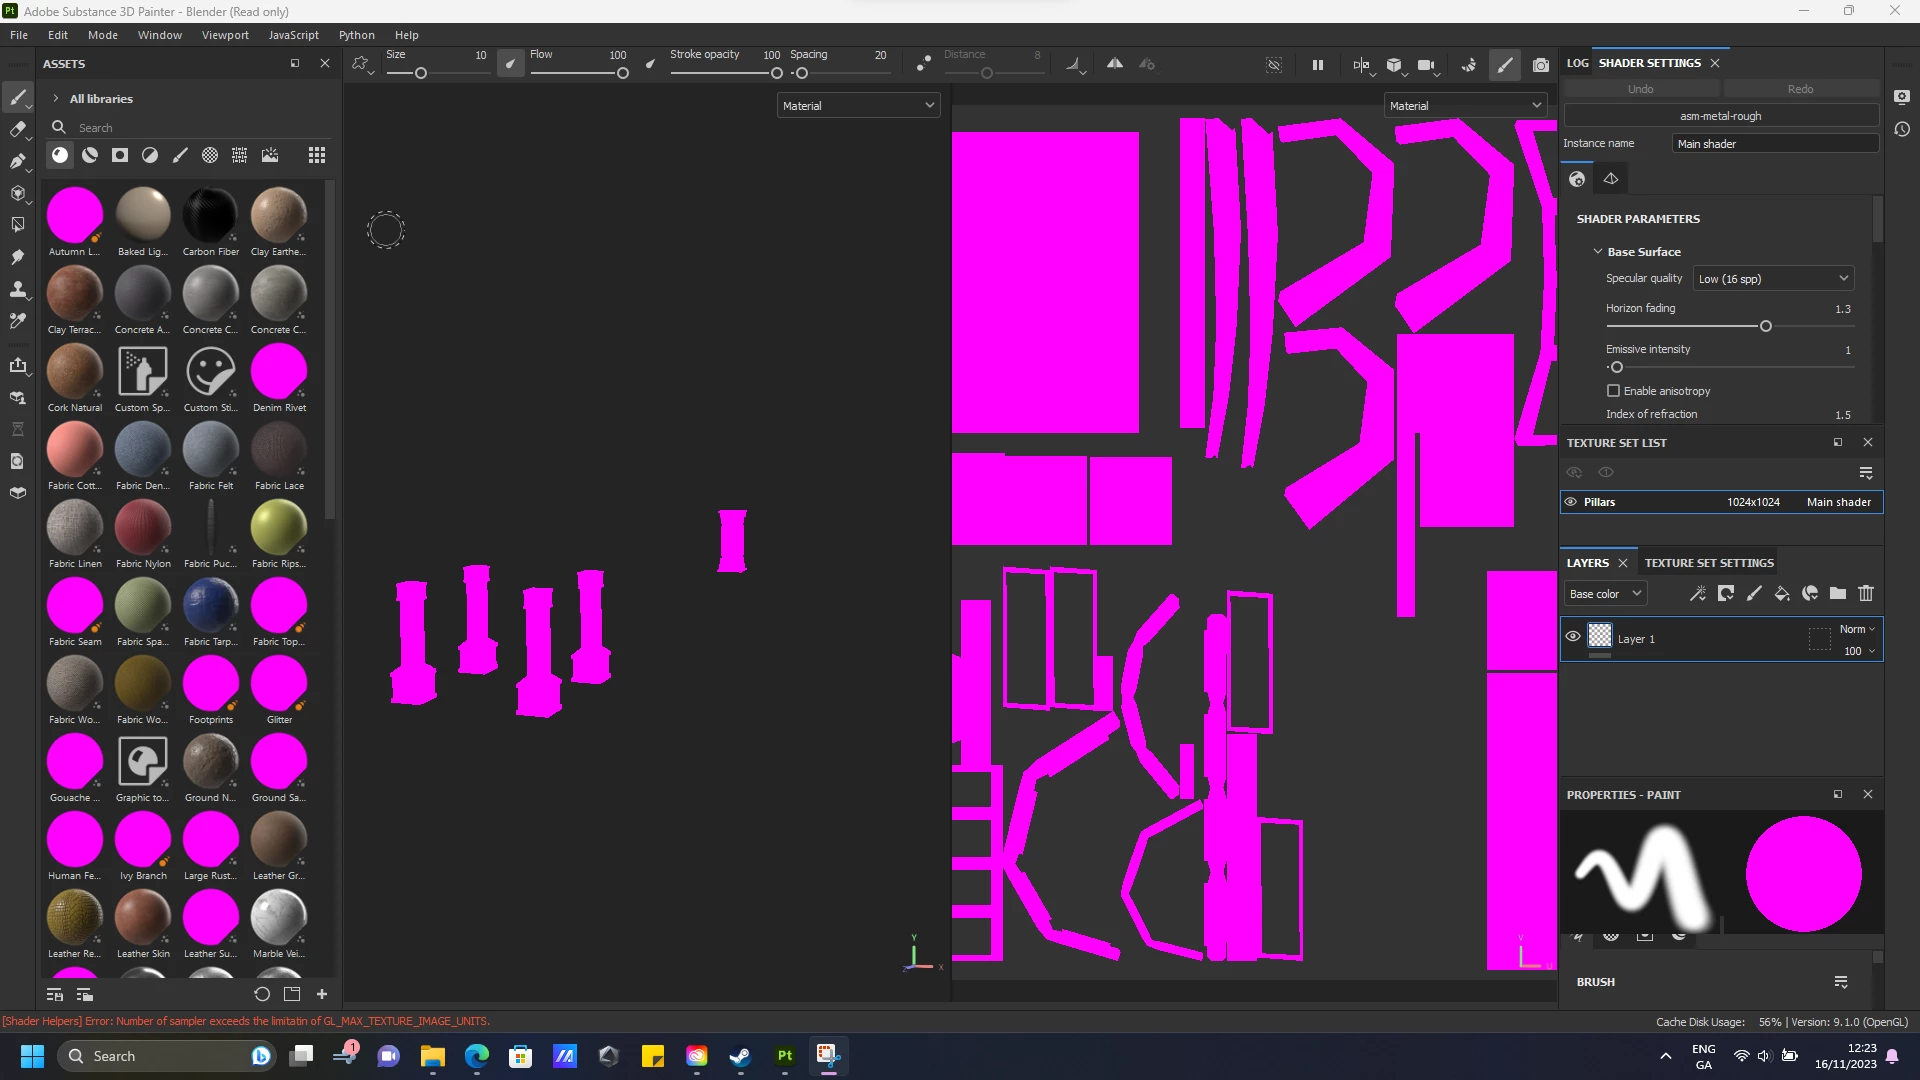Select the Eraser tool in left toolbar
The width and height of the screenshot is (1920, 1080).
coord(17,129)
